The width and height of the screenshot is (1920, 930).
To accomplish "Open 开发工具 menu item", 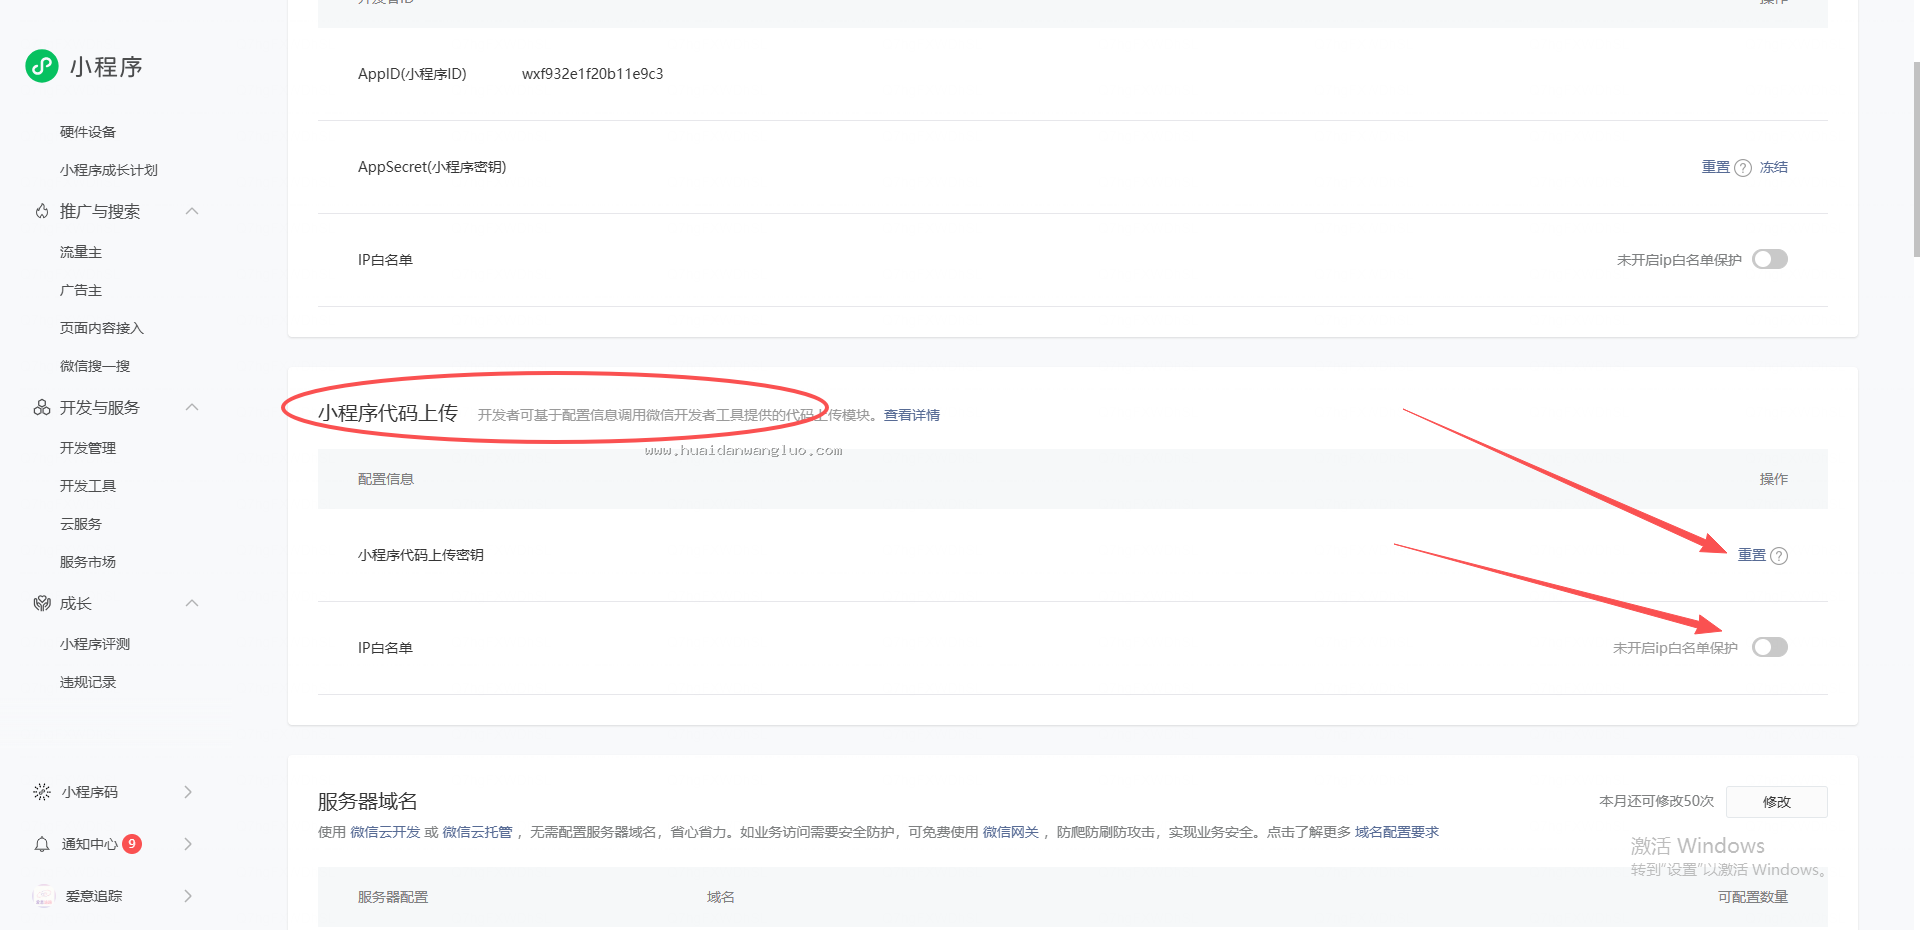I will 88,486.
